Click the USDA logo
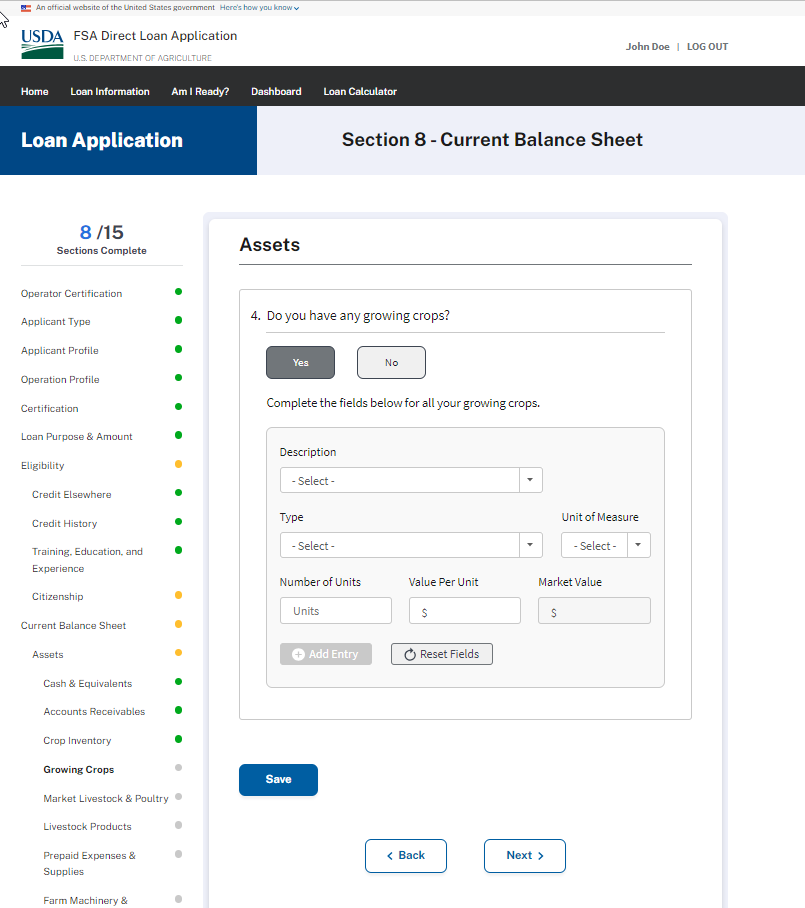Screen dimensions: 805x908 [42, 44]
